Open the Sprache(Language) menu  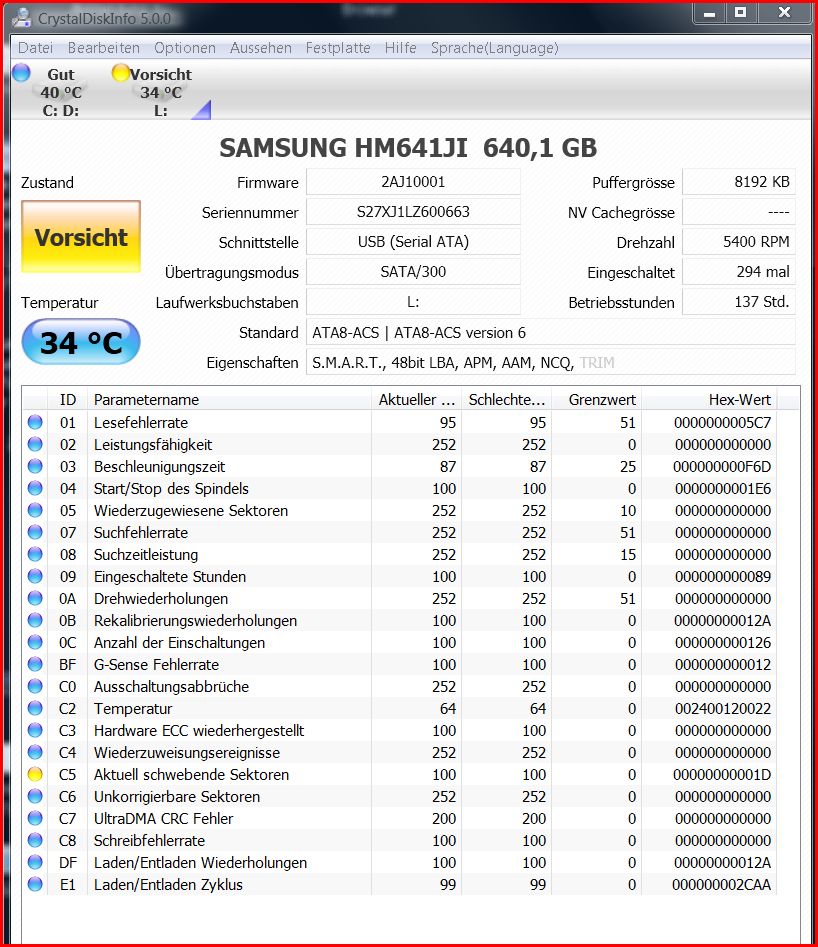[x=495, y=48]
